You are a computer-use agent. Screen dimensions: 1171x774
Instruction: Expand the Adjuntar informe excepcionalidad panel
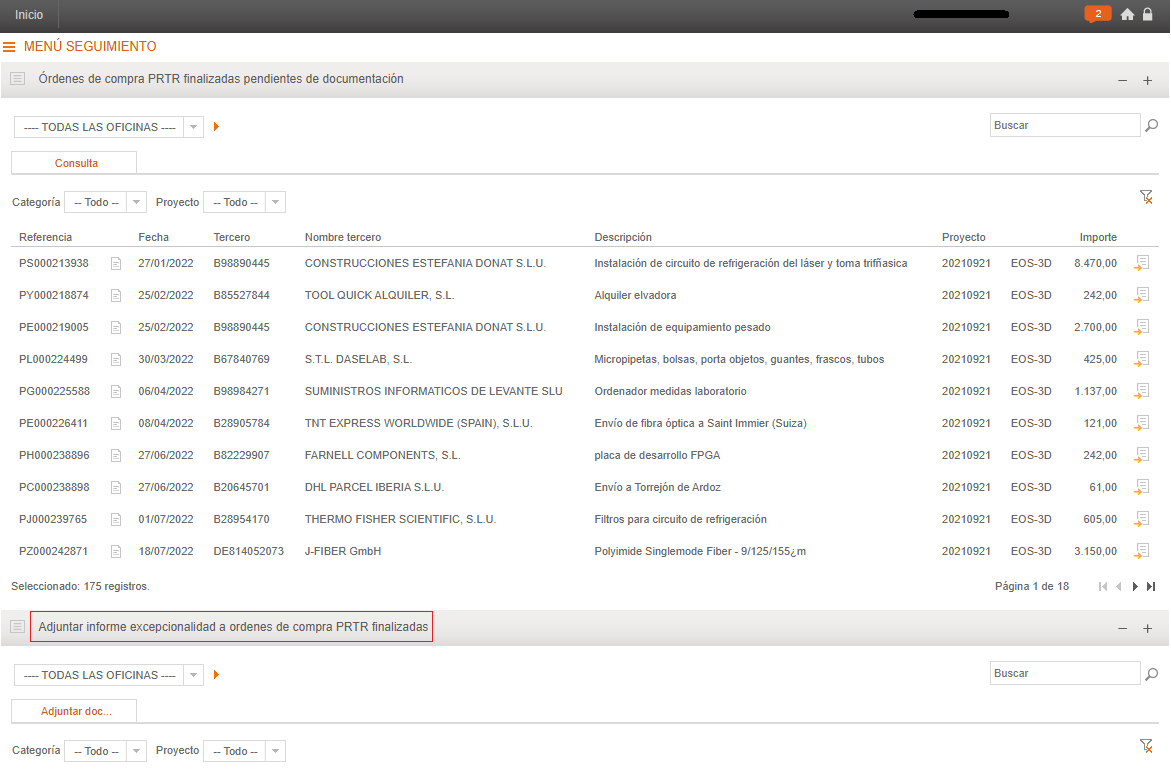1147,629
